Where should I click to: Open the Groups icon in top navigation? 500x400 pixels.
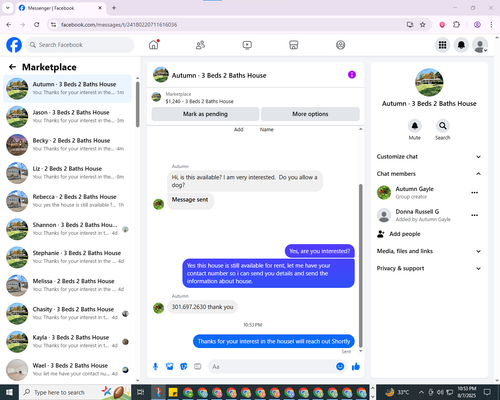pyautogui.click(x=340, y=45)
